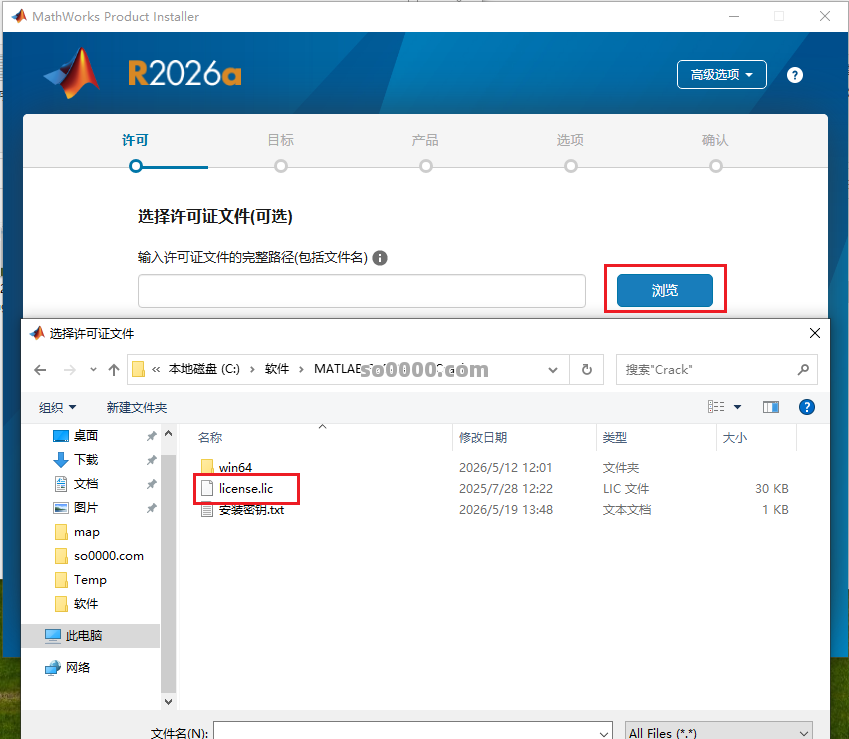Toggle the preview pane icon
This screenshot has width=849, height=739.
coord(770,407)
